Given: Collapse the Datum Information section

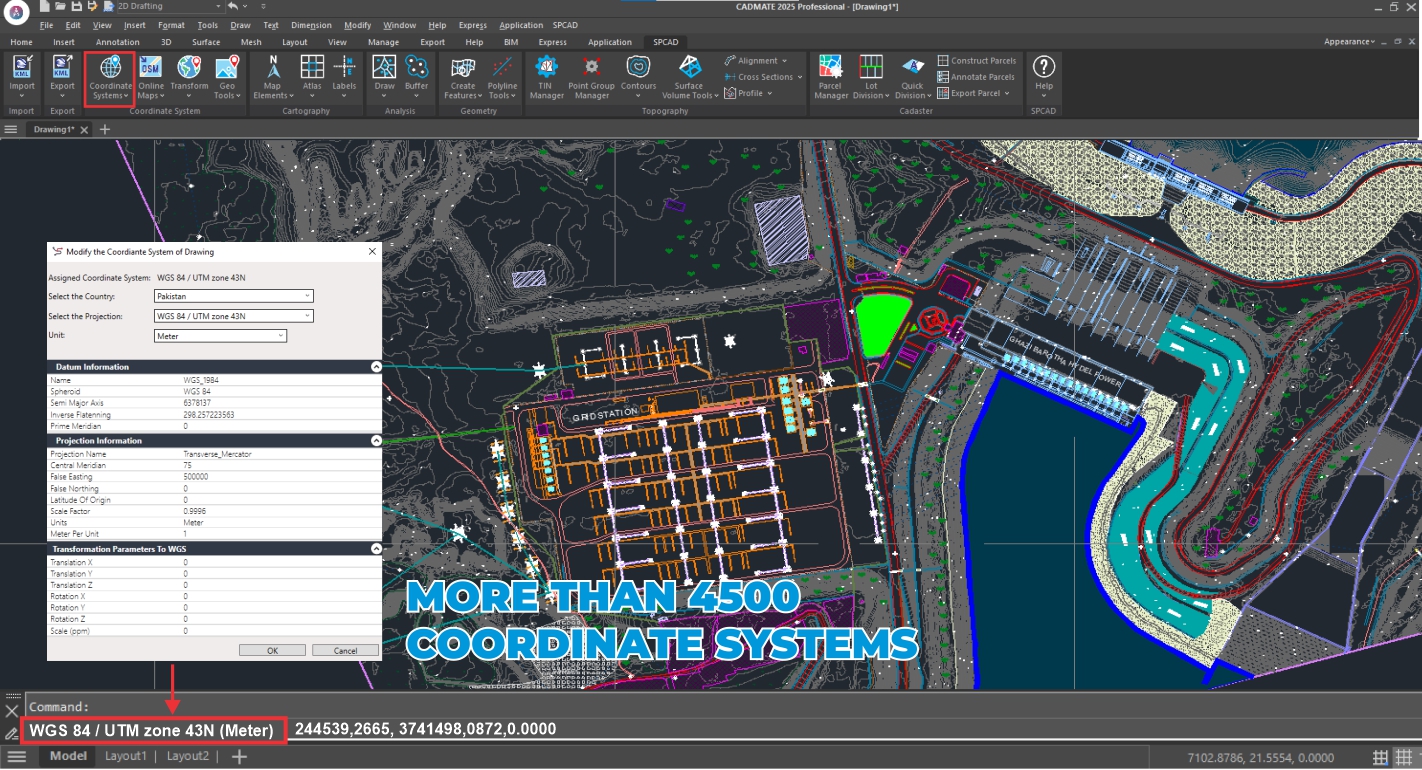Looking at the screenshot, I should pos(375,367).
